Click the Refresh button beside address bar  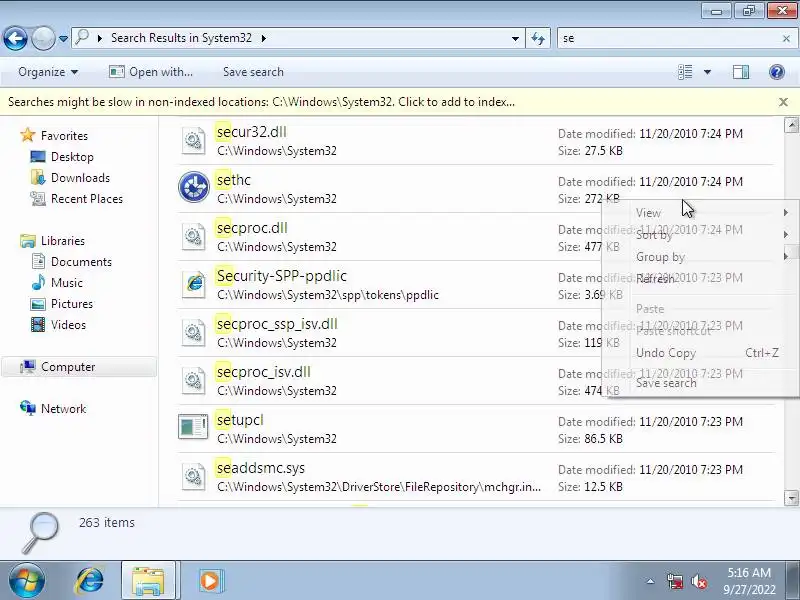tap(538, 38)
